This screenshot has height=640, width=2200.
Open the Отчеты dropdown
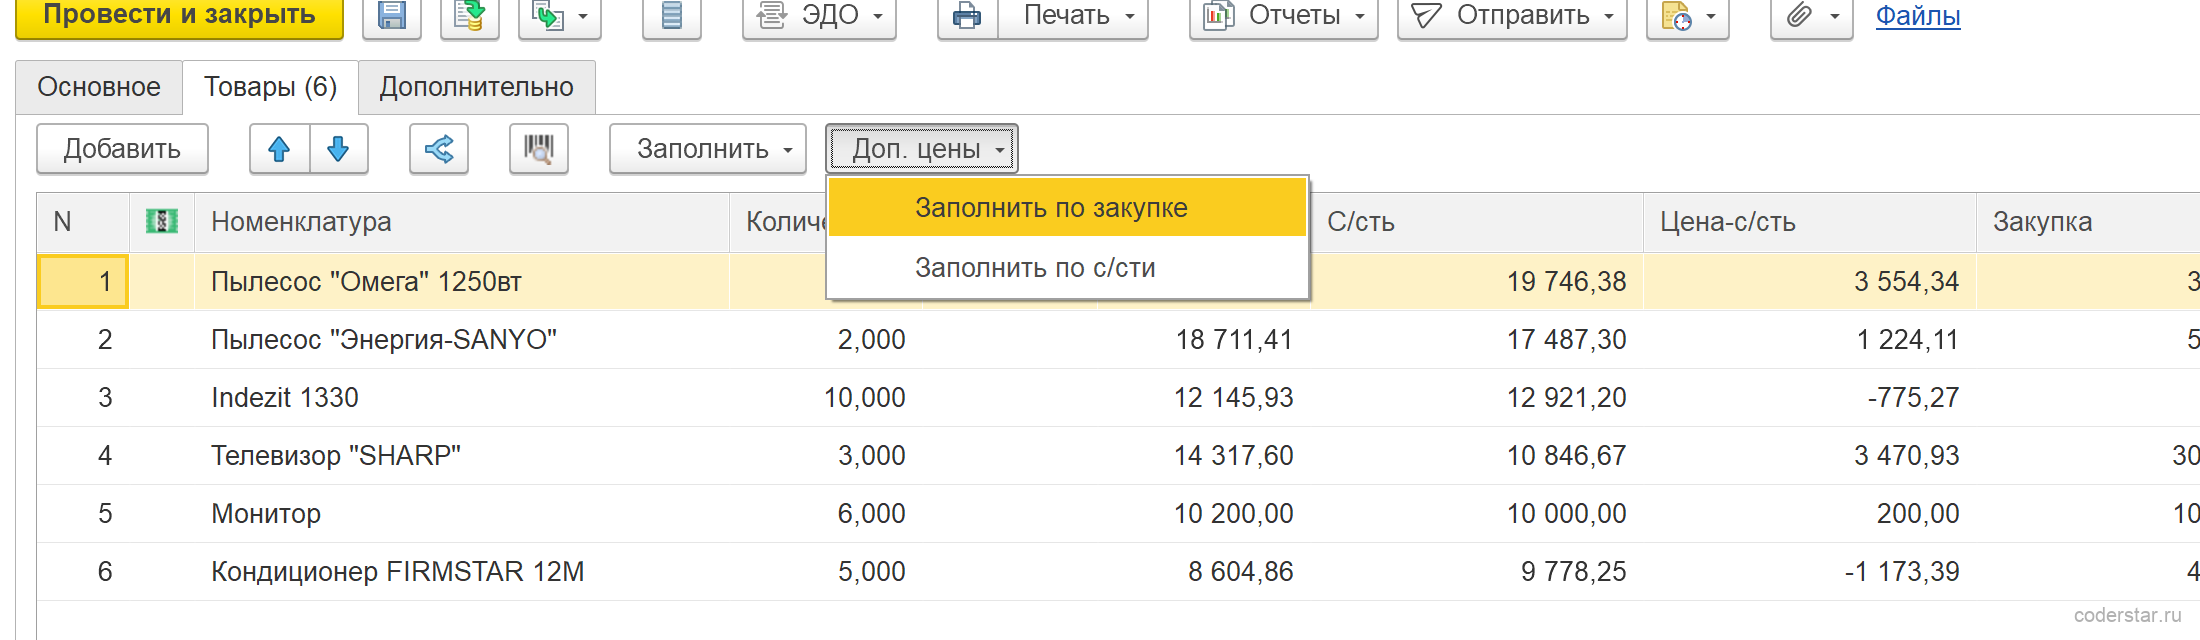click(x=1283, y=16)
